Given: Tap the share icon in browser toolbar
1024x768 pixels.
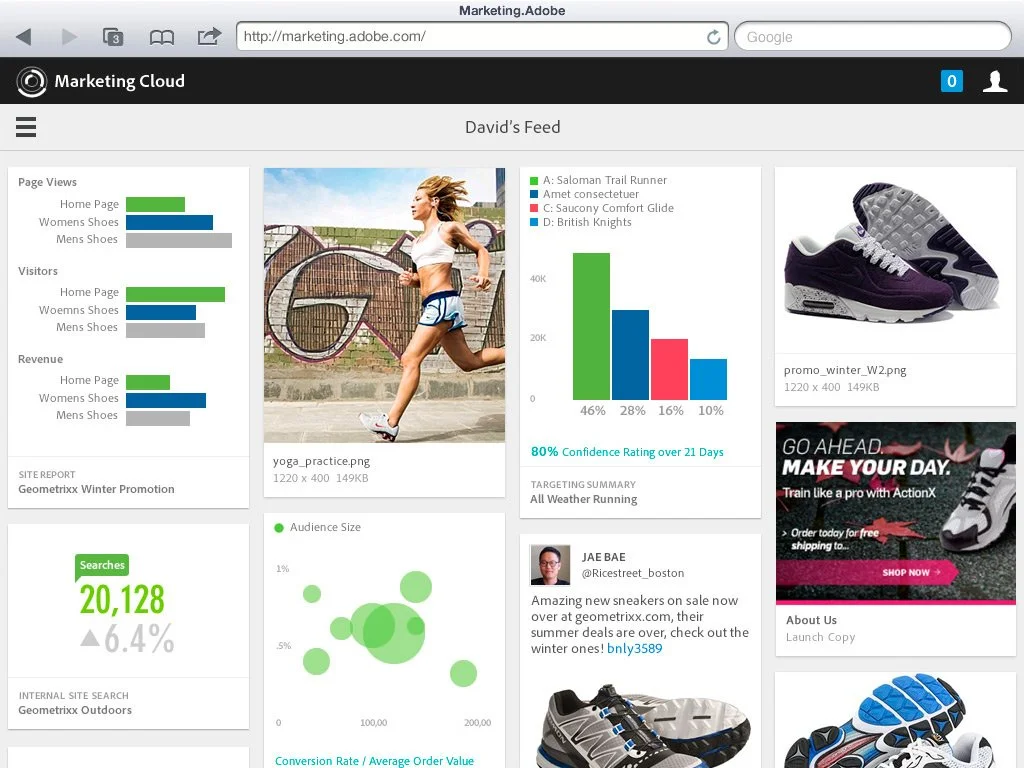Looking at the screenshot, I should click(209, 36).
